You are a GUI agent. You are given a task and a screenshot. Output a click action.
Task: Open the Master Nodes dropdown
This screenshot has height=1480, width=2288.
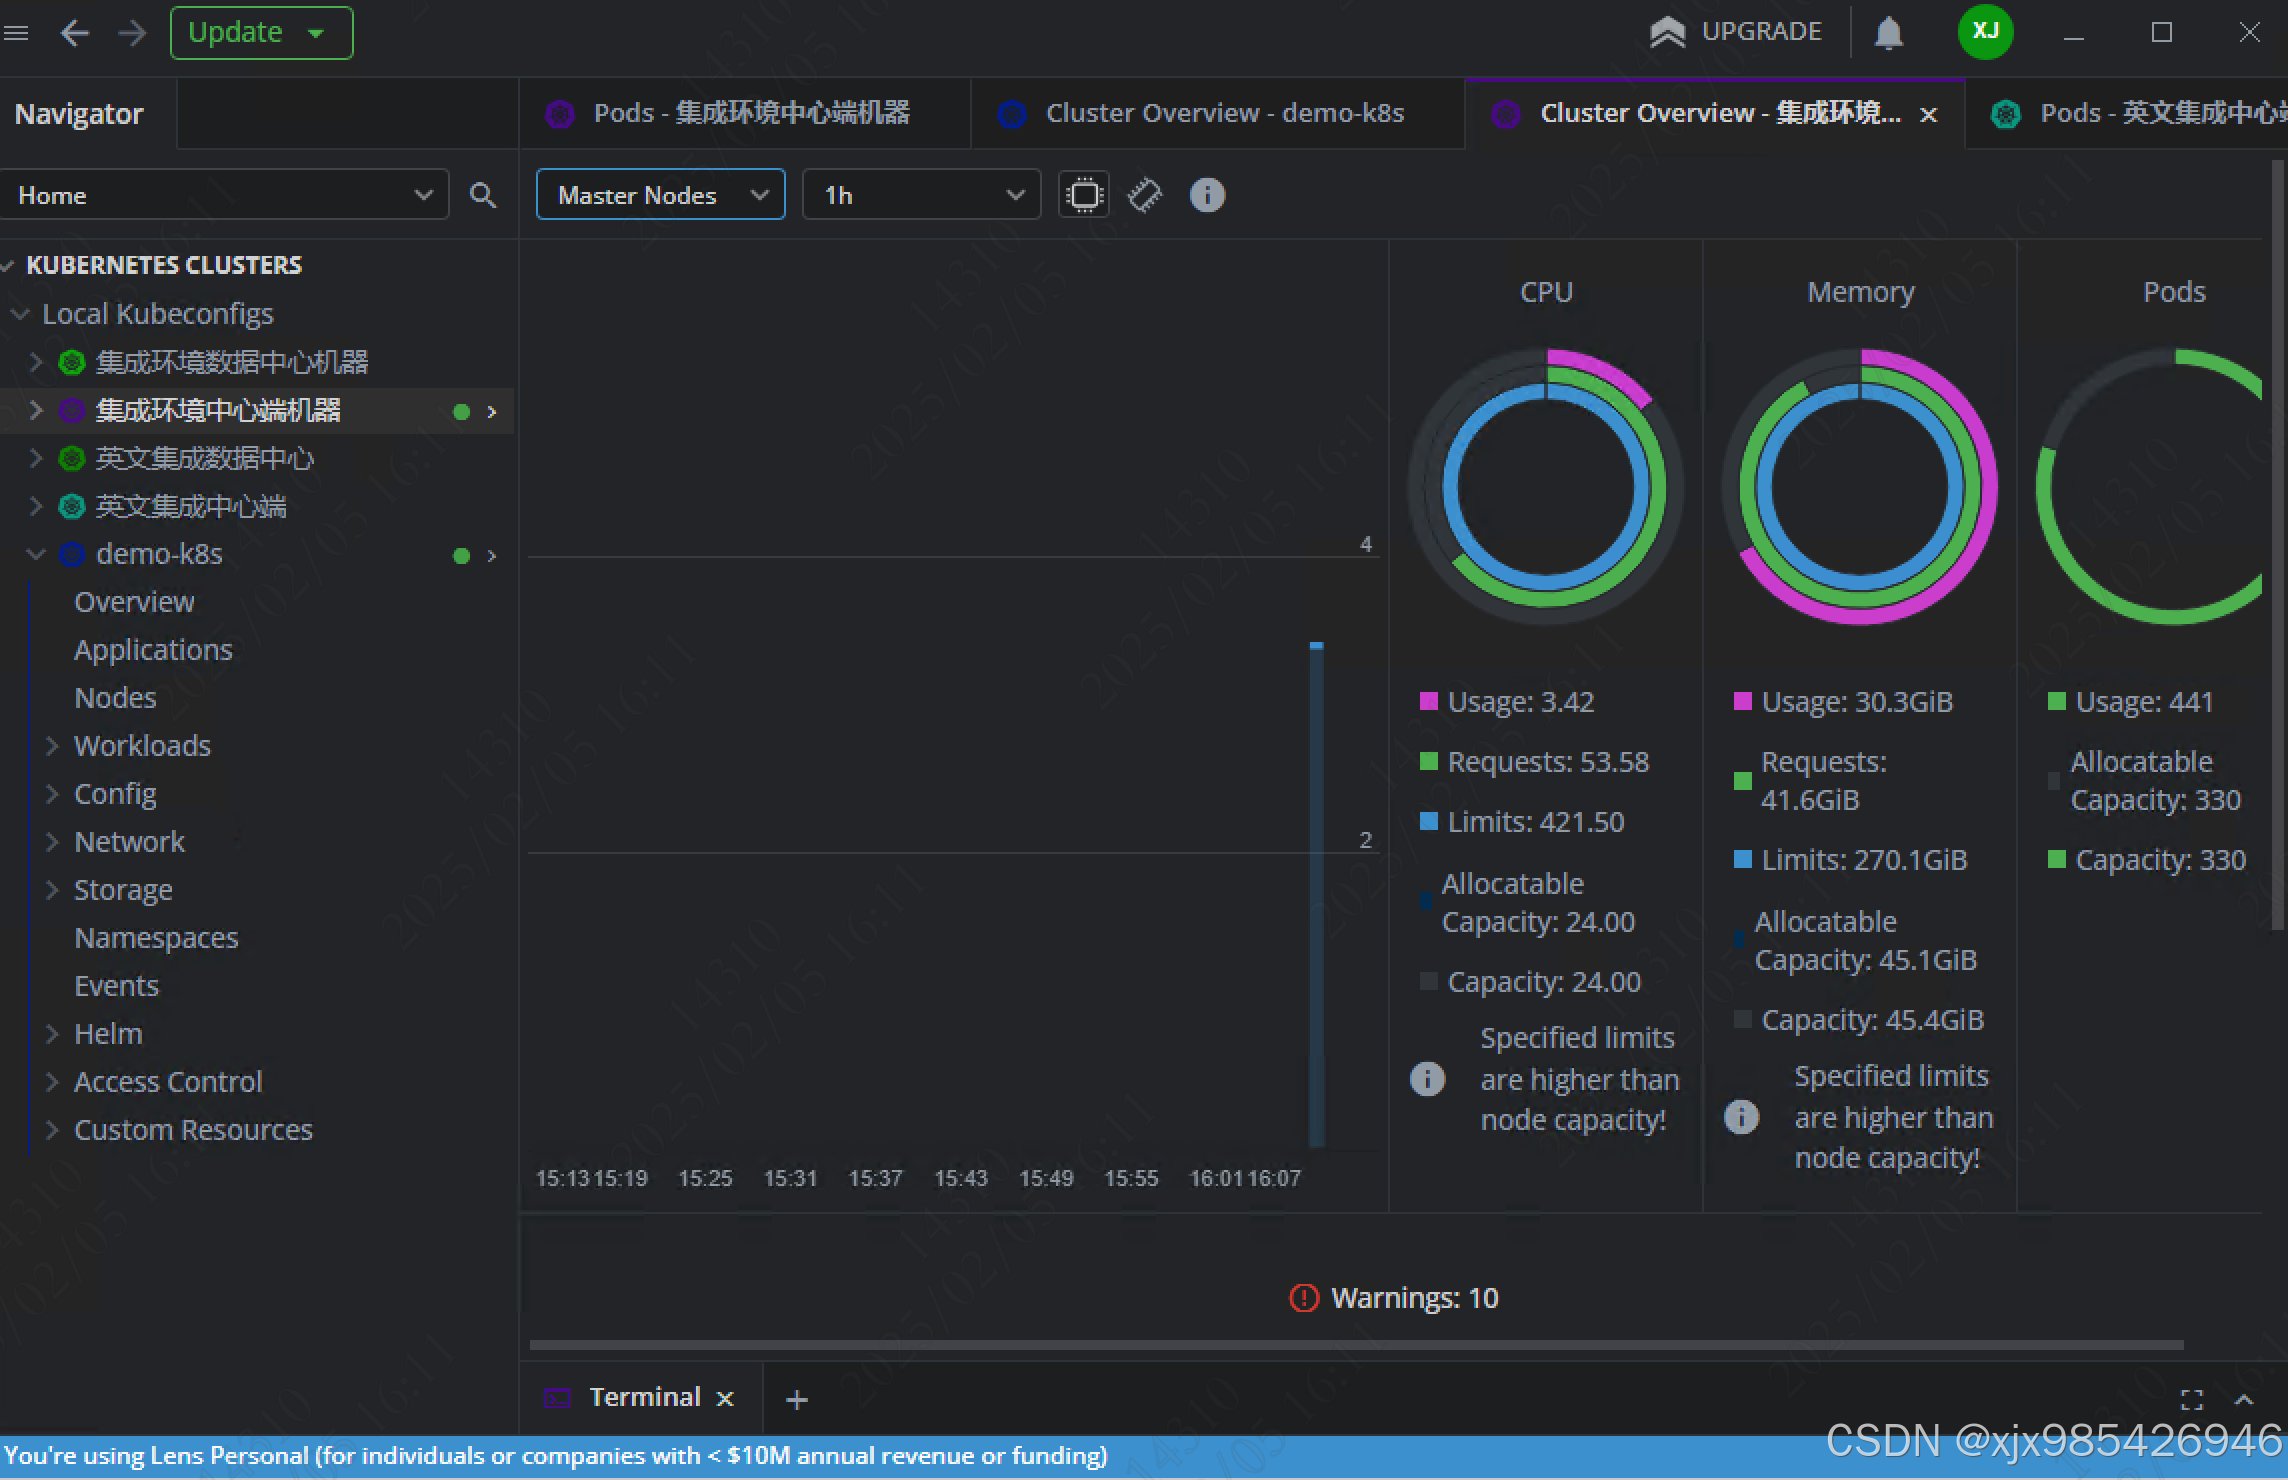tap(661, 195)
